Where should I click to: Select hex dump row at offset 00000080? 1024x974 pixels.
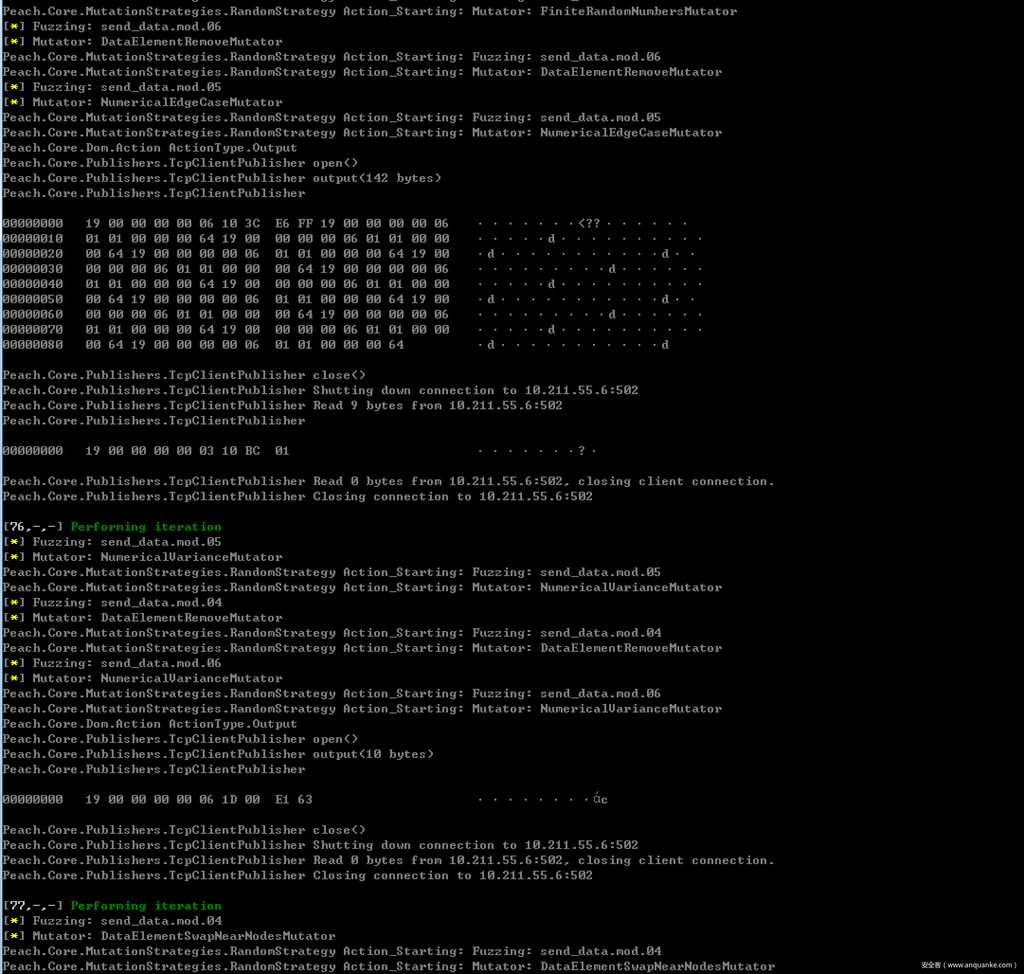click(245, 345)
